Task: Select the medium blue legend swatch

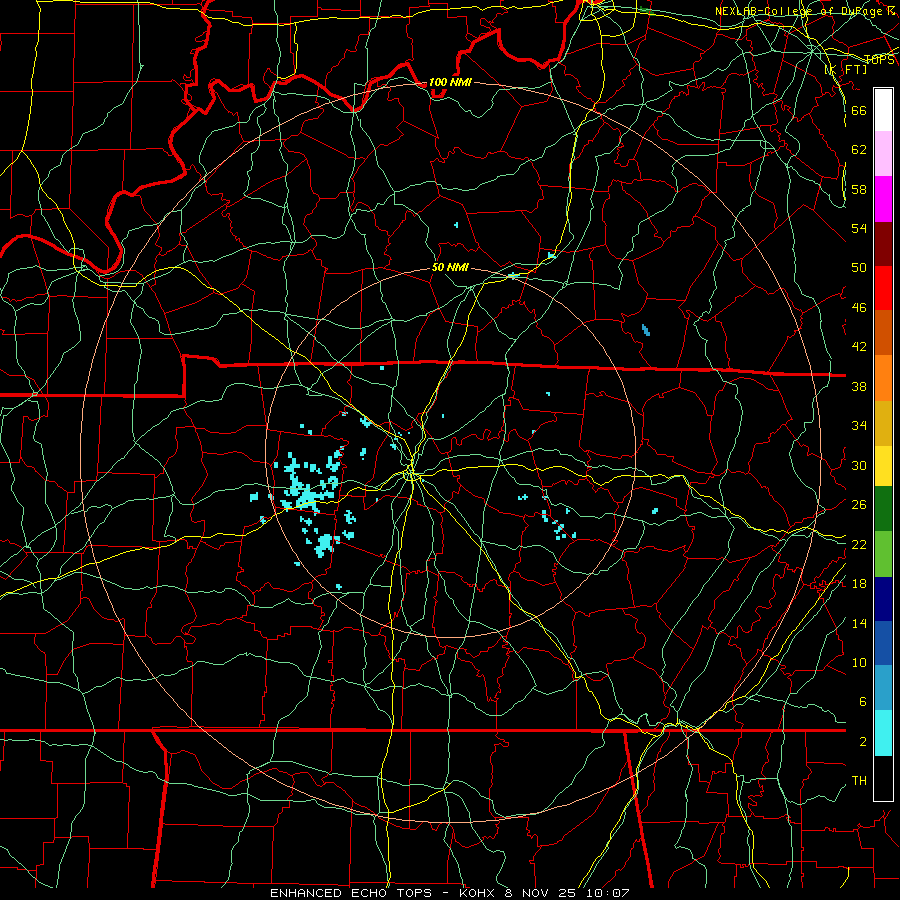Action: pyautogui.click(x=883, y=643)
